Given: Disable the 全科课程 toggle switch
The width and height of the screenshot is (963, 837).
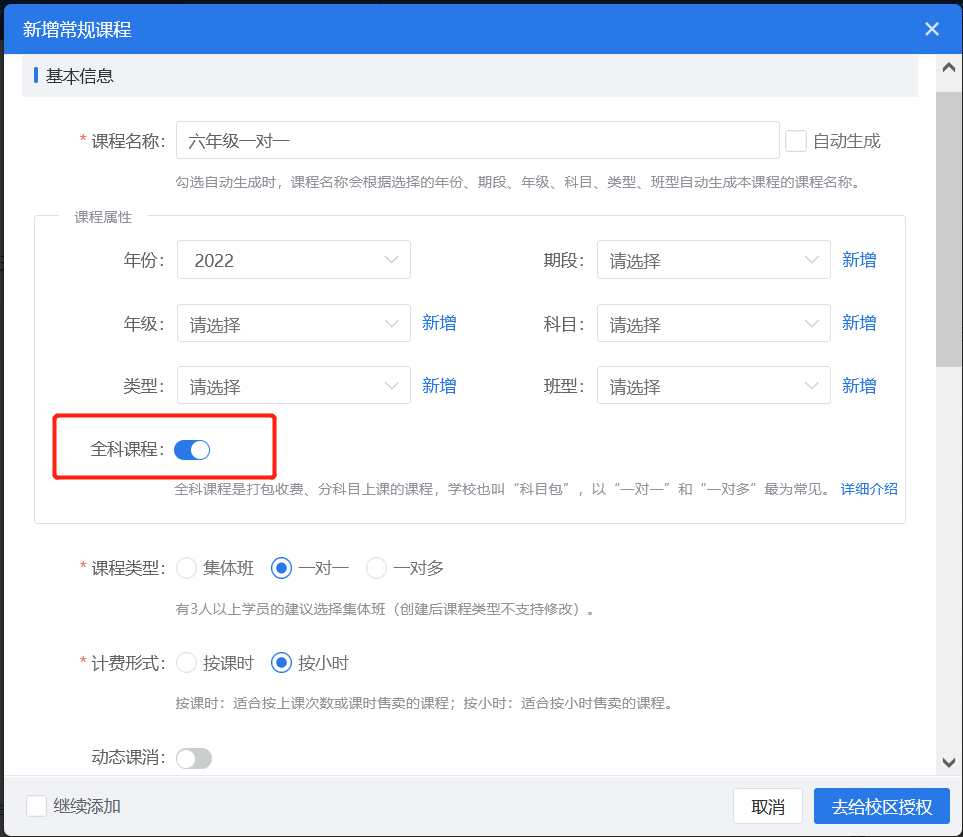Looking at the screenshot, I should click(x=192, y=450).
